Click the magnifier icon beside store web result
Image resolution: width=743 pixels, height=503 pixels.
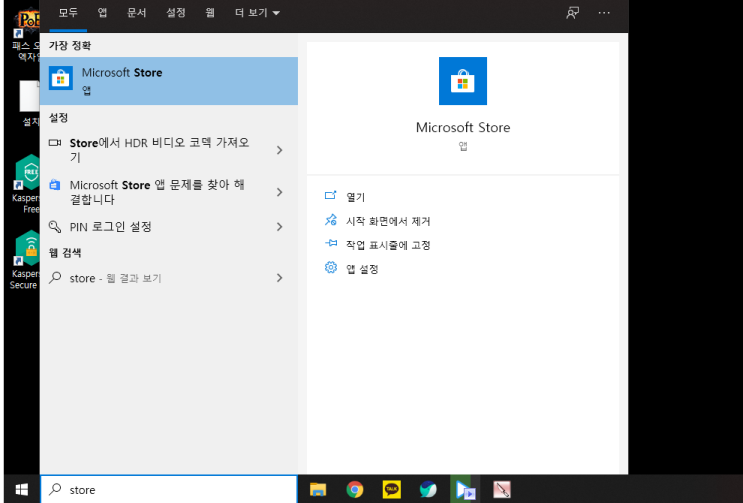point(55,277)
